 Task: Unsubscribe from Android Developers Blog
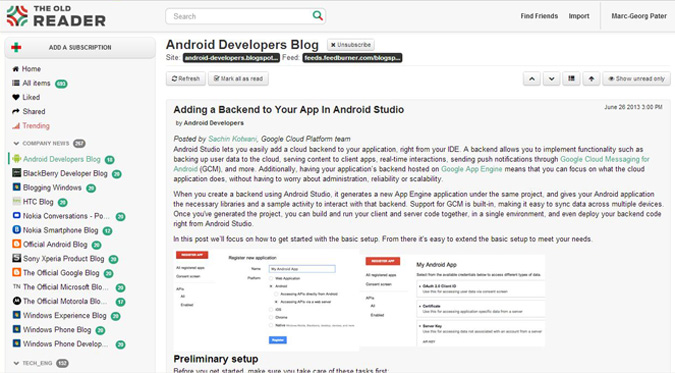tap(350, 45)
